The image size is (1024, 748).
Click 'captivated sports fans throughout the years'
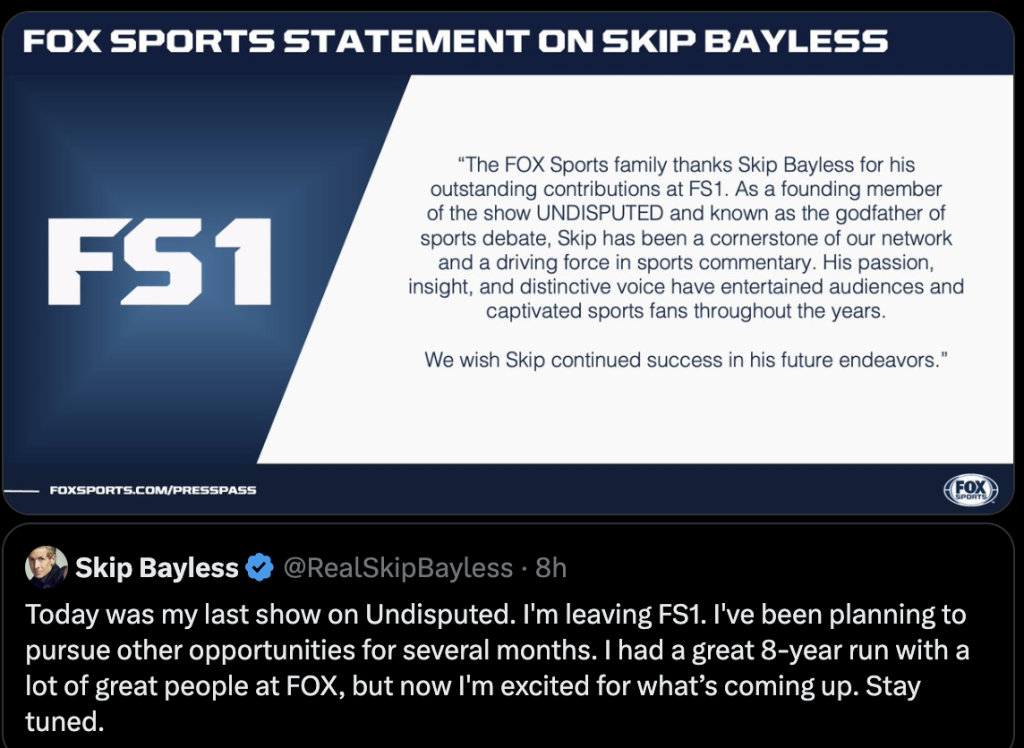coord(685,311)
